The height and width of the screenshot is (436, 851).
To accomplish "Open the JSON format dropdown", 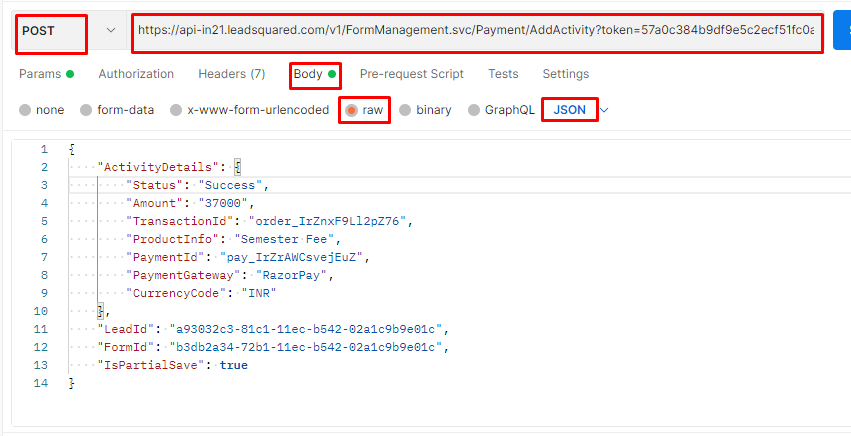I will 580,110.
